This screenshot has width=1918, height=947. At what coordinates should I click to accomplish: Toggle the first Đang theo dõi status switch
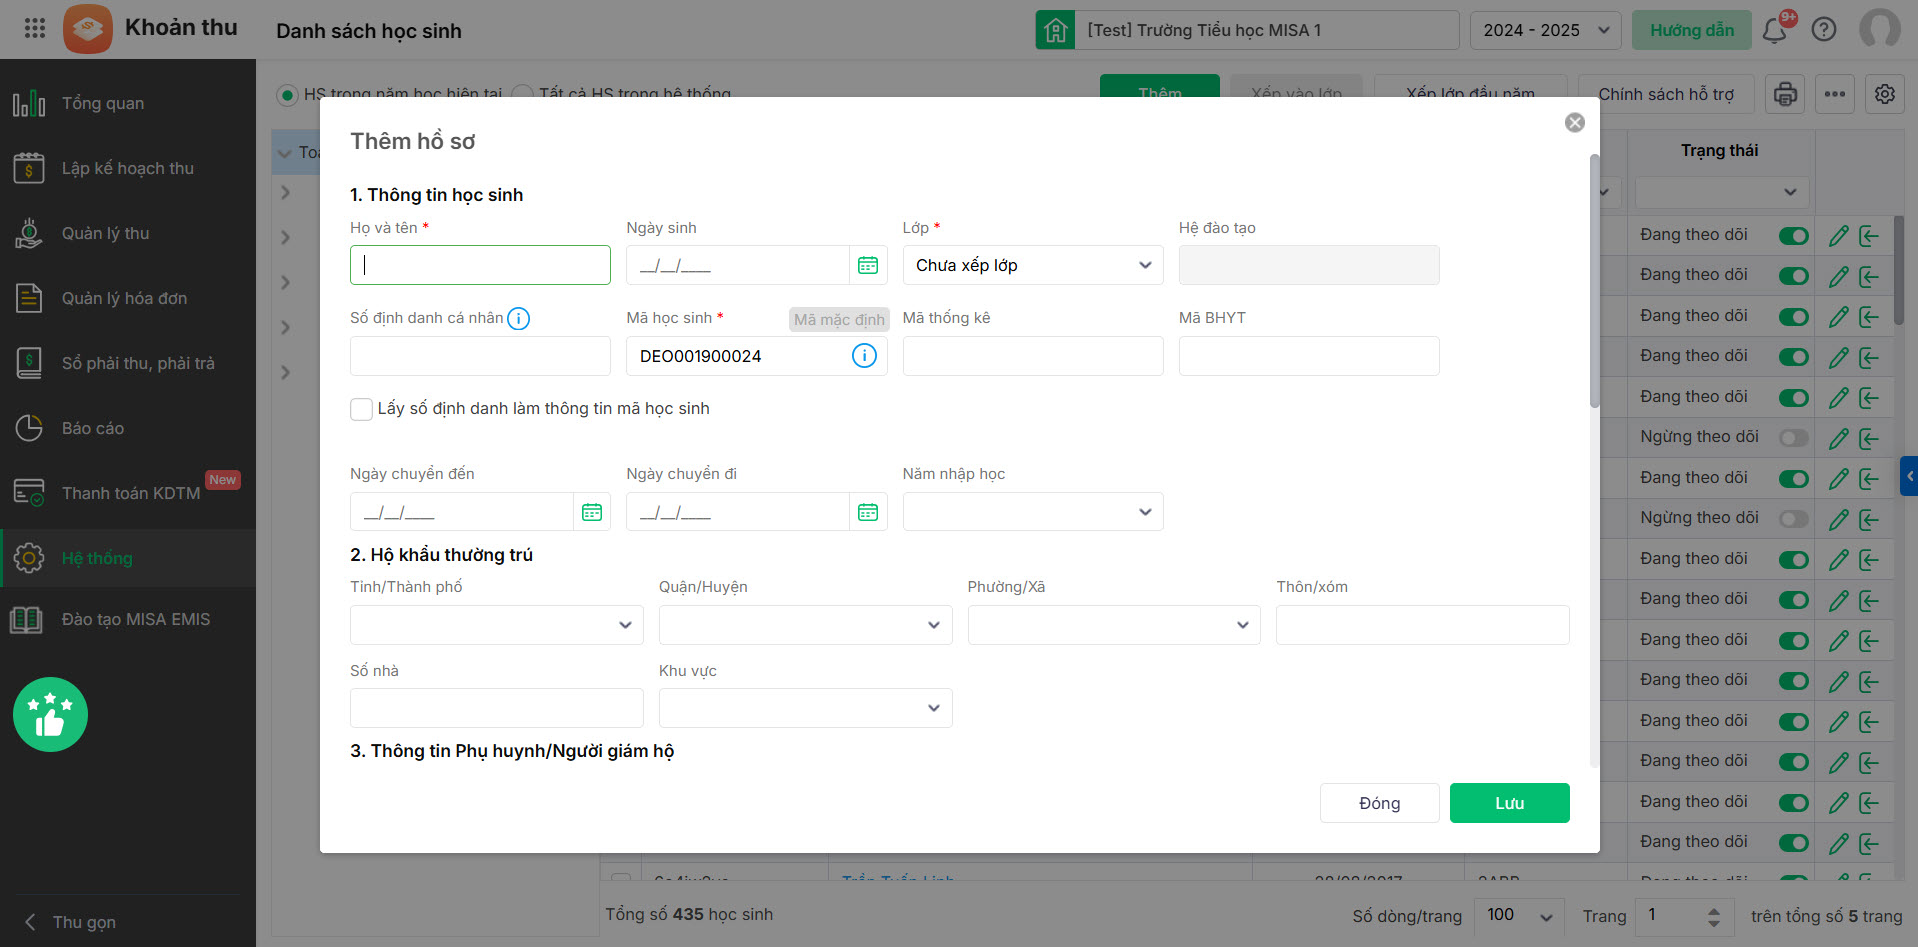[1794, 236]
